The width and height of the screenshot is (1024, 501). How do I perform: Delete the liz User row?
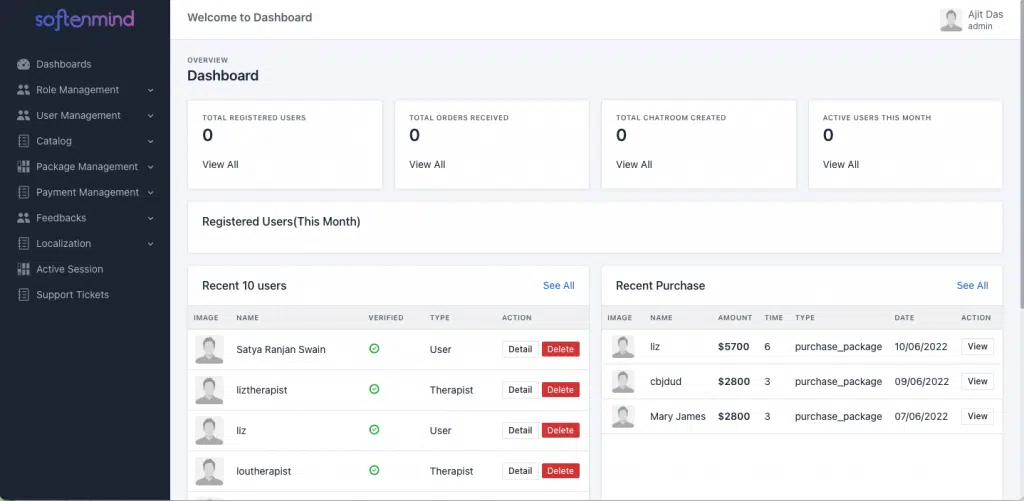pyautogui.click(x=560, y=430)
